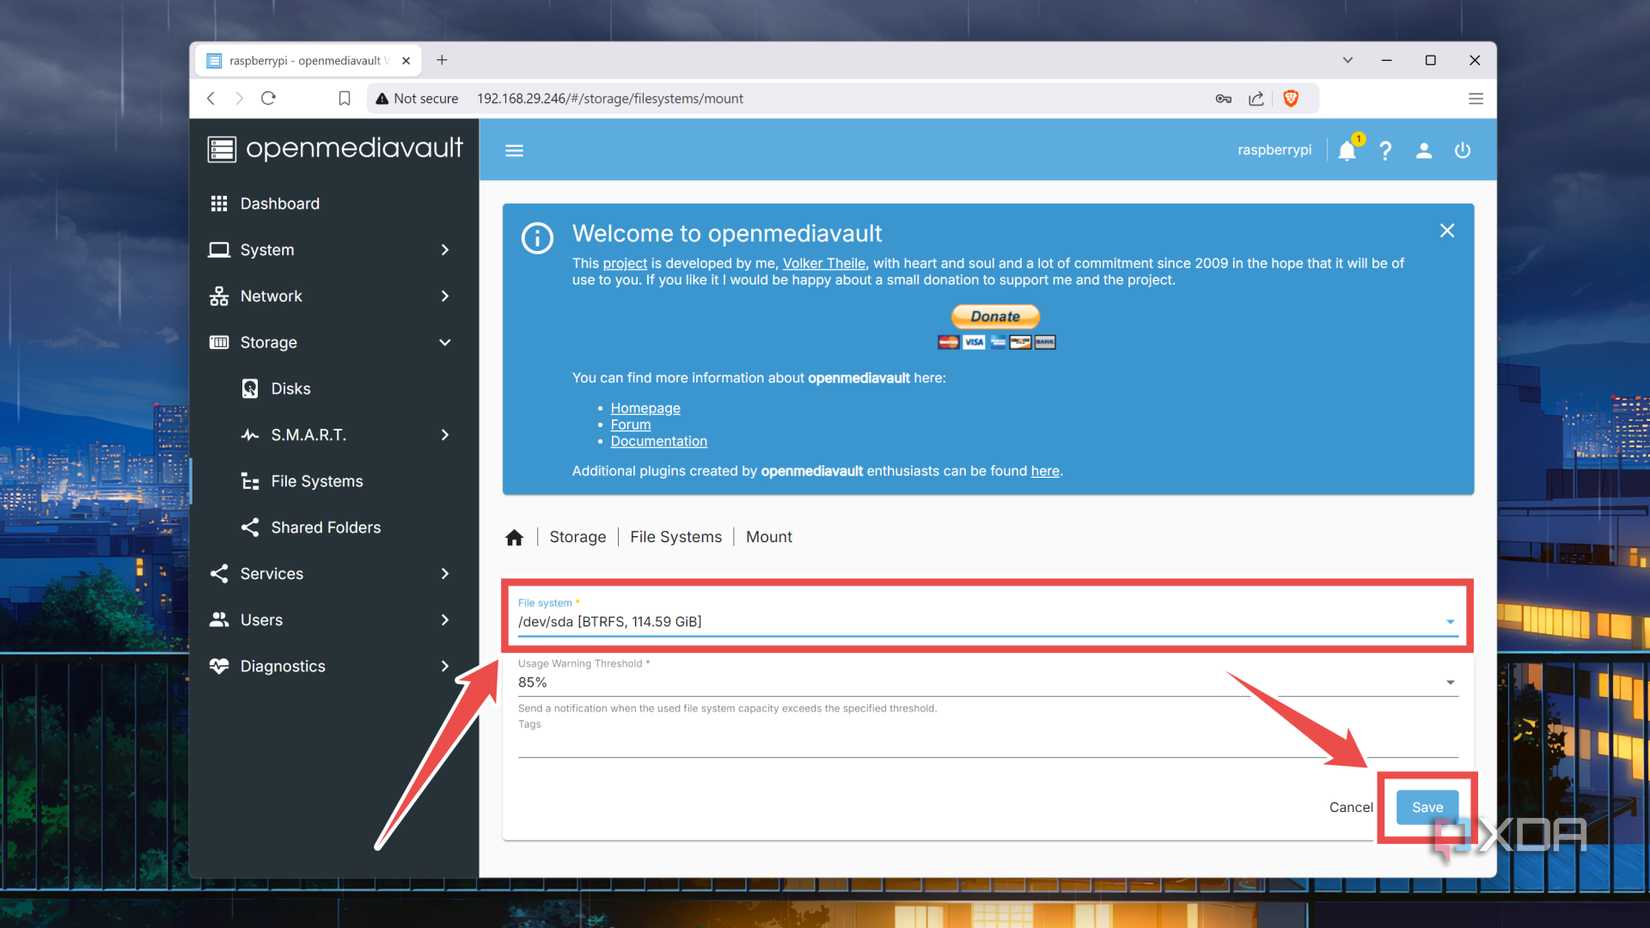Viewport: 1650px width, 928px height.
Task: Dismiss the Welcome to openmediavault banner
Action: click(1447, 231)
